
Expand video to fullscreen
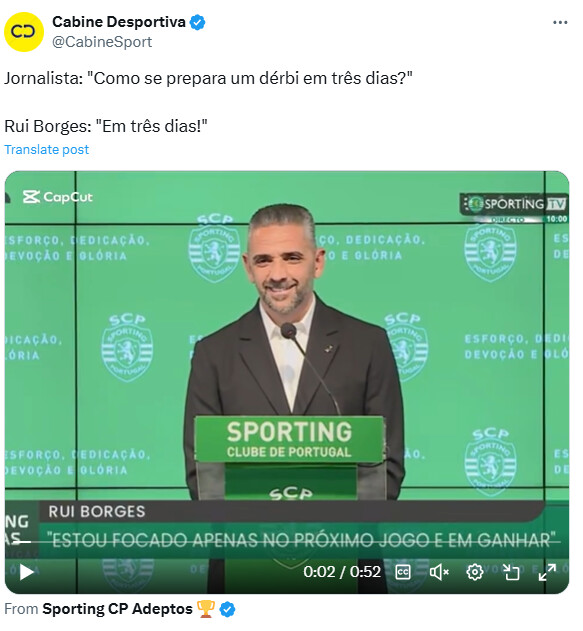[547, 572]
